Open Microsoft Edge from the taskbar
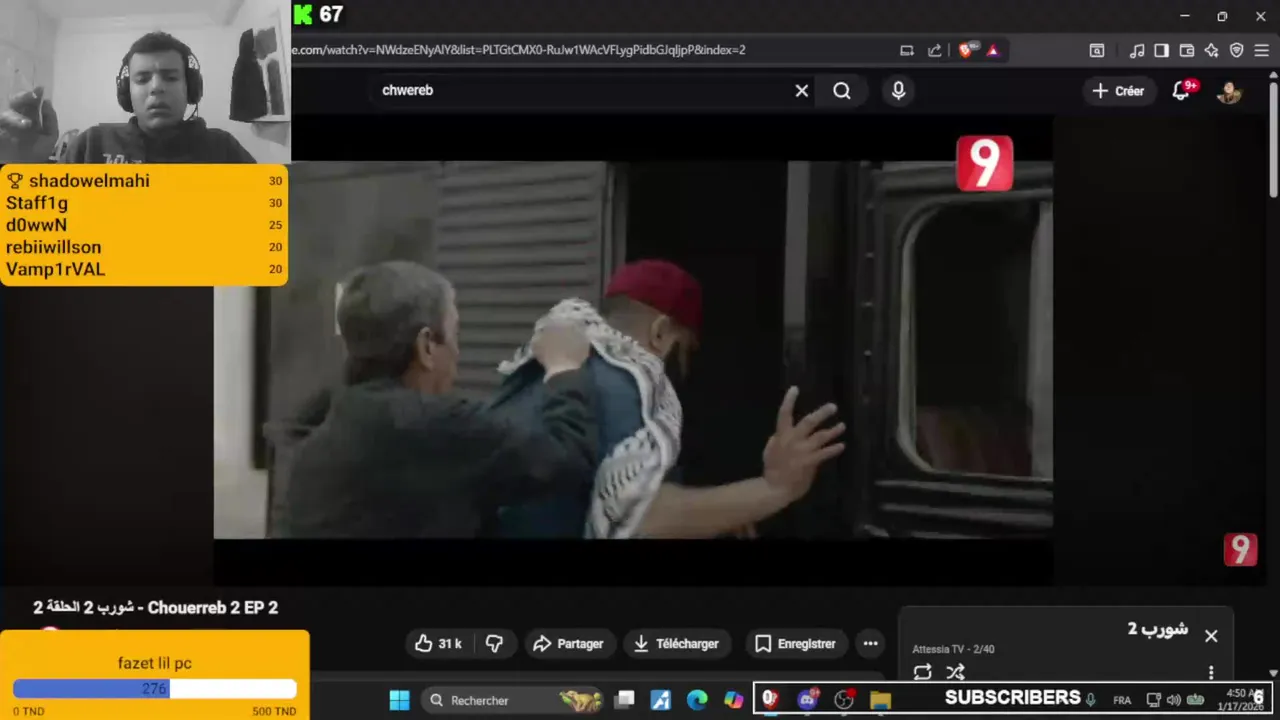The height and width of the screenshot is (720, 1280). [697, 700]
